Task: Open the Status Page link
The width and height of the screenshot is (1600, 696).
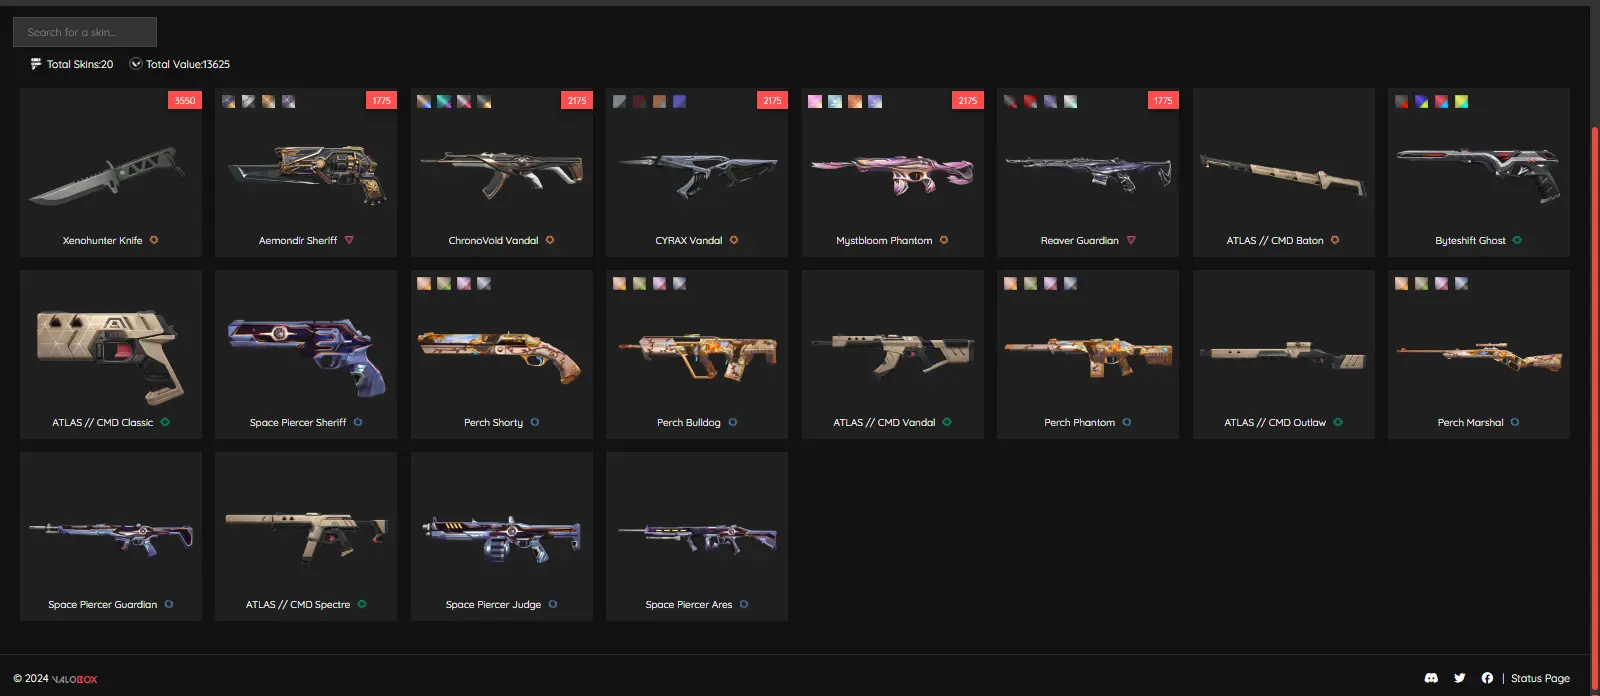Action: pyautogui.click(x=1540, y=678)
